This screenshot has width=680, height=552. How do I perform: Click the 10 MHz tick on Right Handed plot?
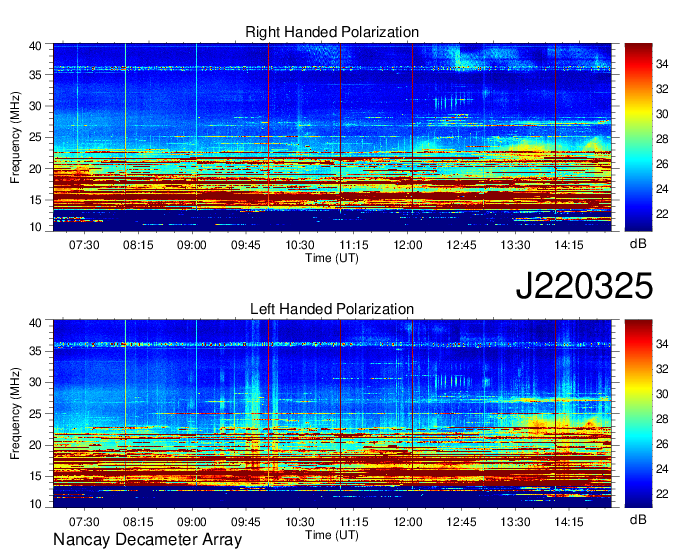(x=35, y=227)
